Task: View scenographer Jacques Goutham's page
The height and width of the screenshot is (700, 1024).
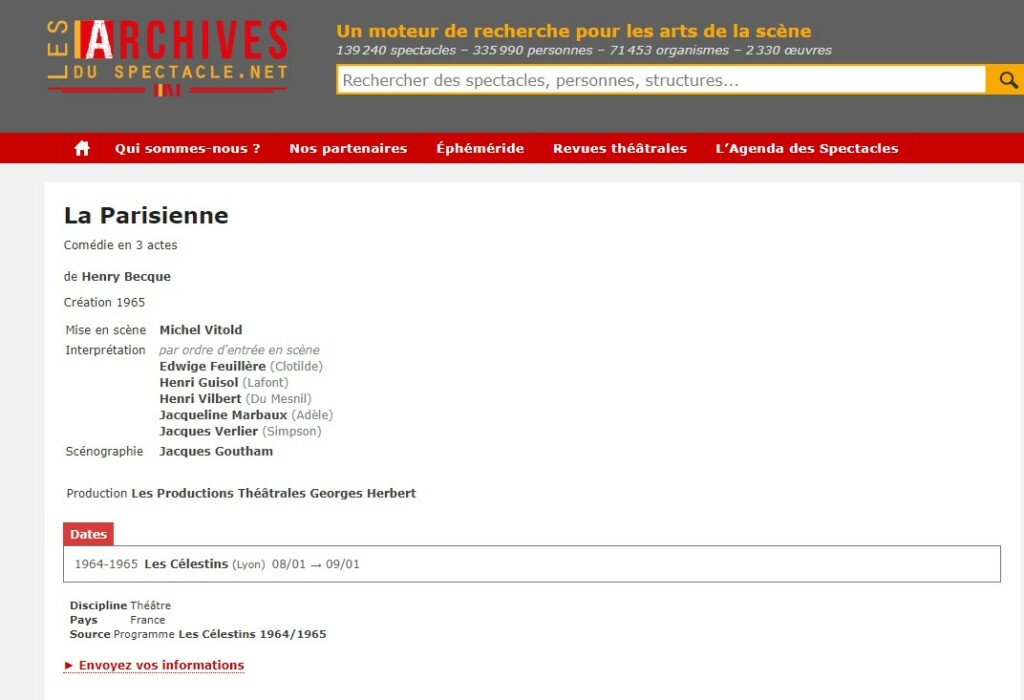Action: click(216, 451)
